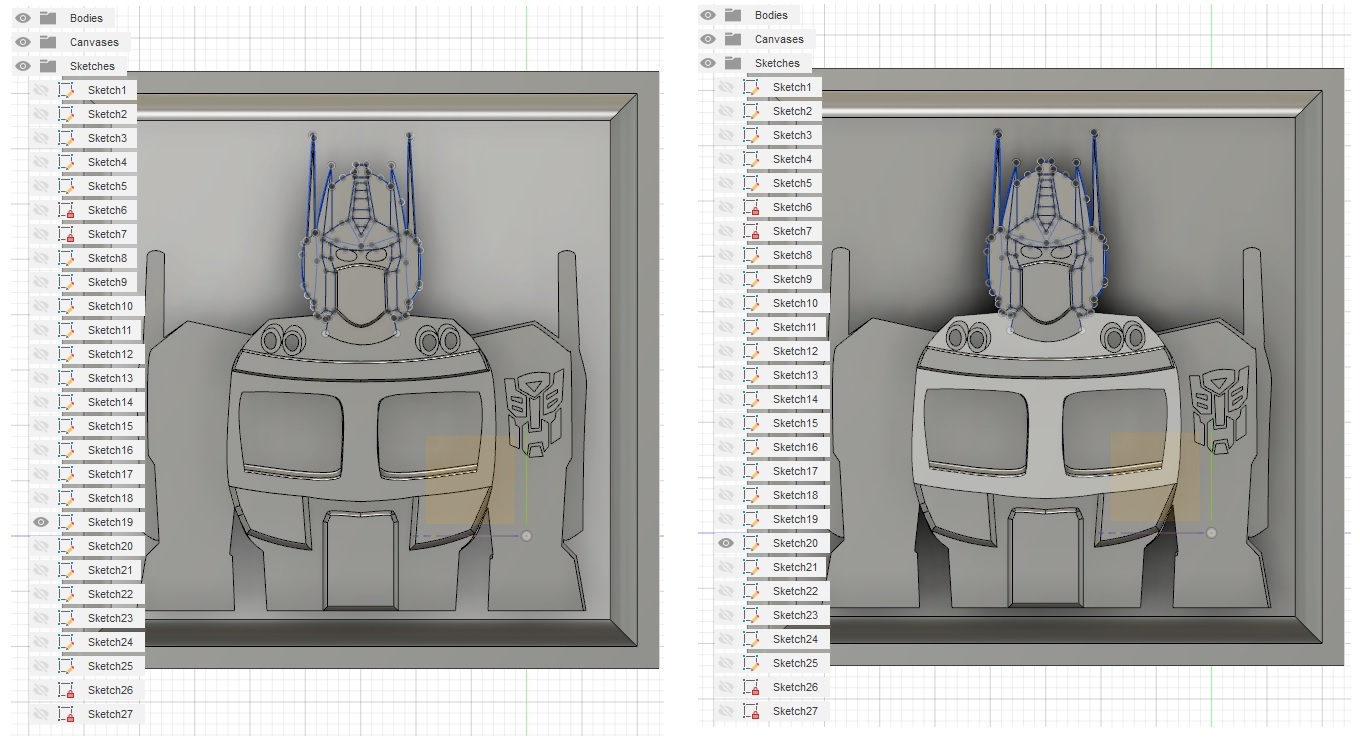Image resolution: width=1360 pixels, height=748 pixels.
Task: Select the "Sketch13" label in right browser
Action: coord(795,375)
